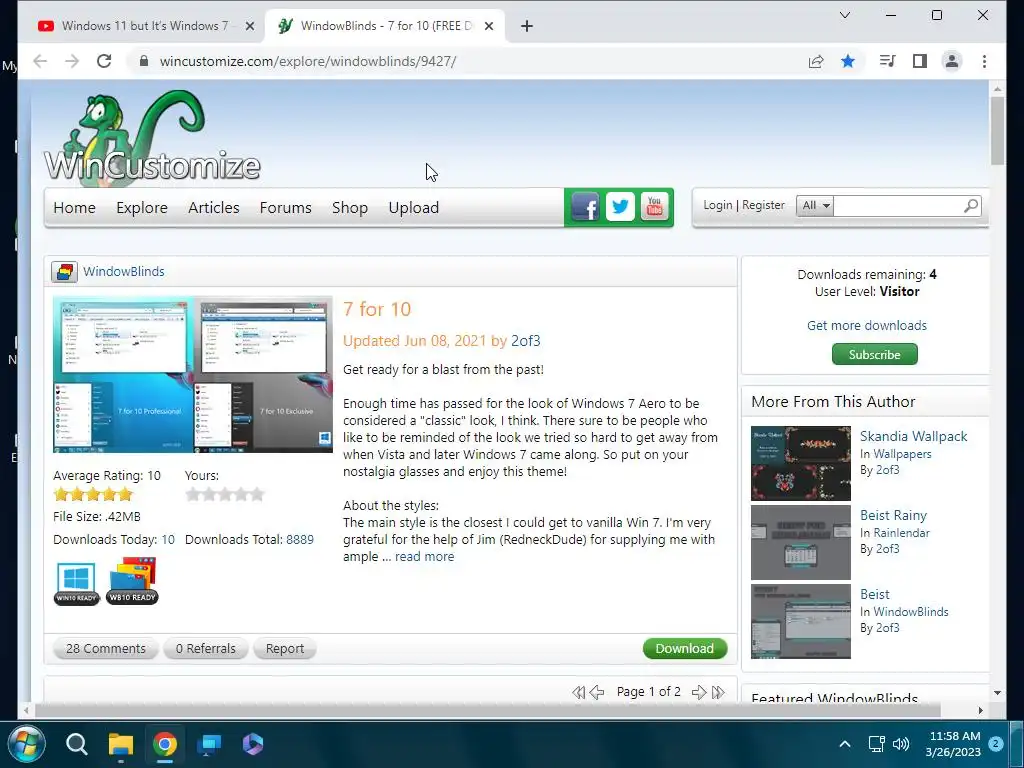Go to next comments page arrow
Viewport: 1024px width, 768px height.
[699, 692]
